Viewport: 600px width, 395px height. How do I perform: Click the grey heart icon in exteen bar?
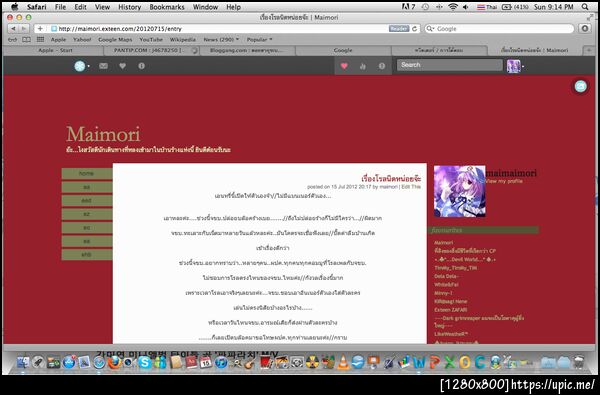point(122,66)
